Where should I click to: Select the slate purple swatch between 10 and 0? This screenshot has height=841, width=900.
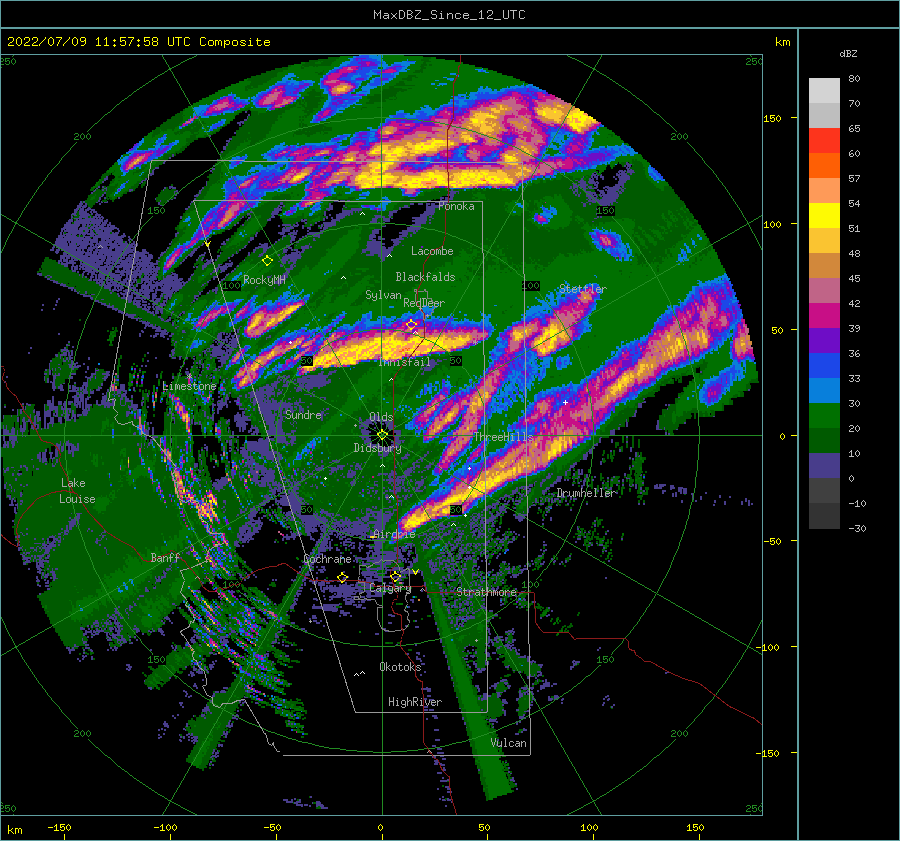824,466
